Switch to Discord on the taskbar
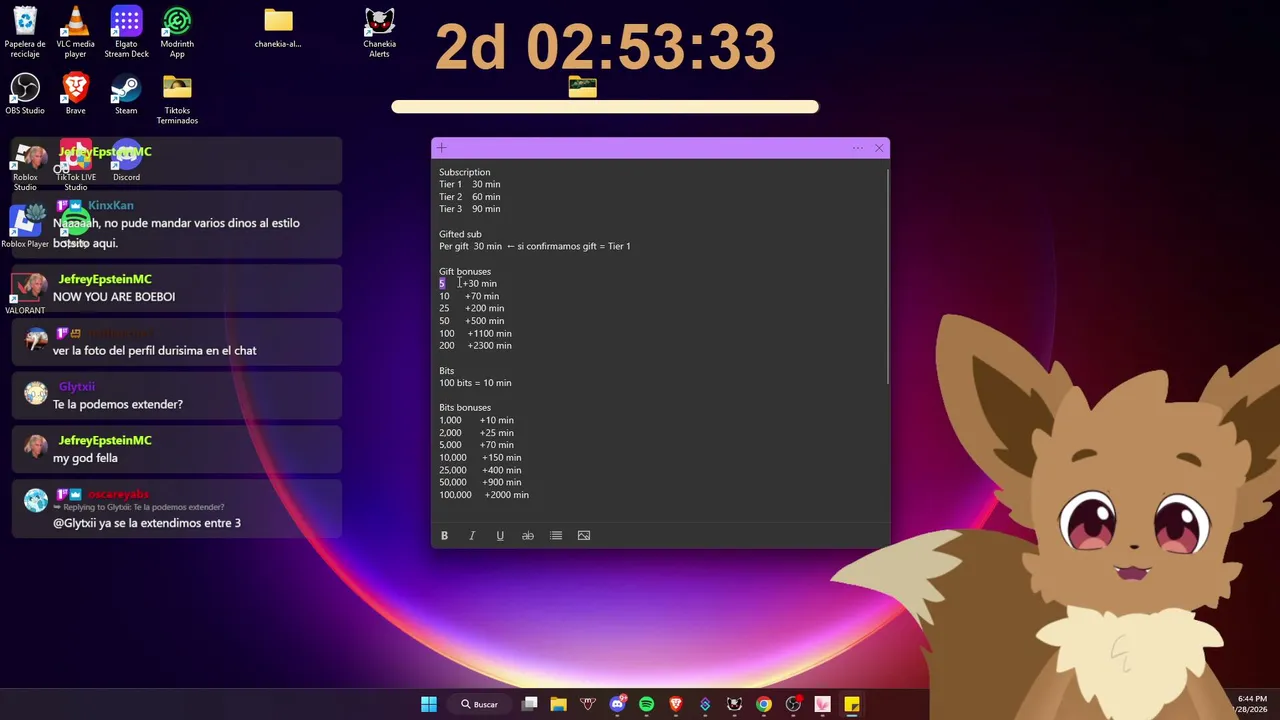 [617, 704]
